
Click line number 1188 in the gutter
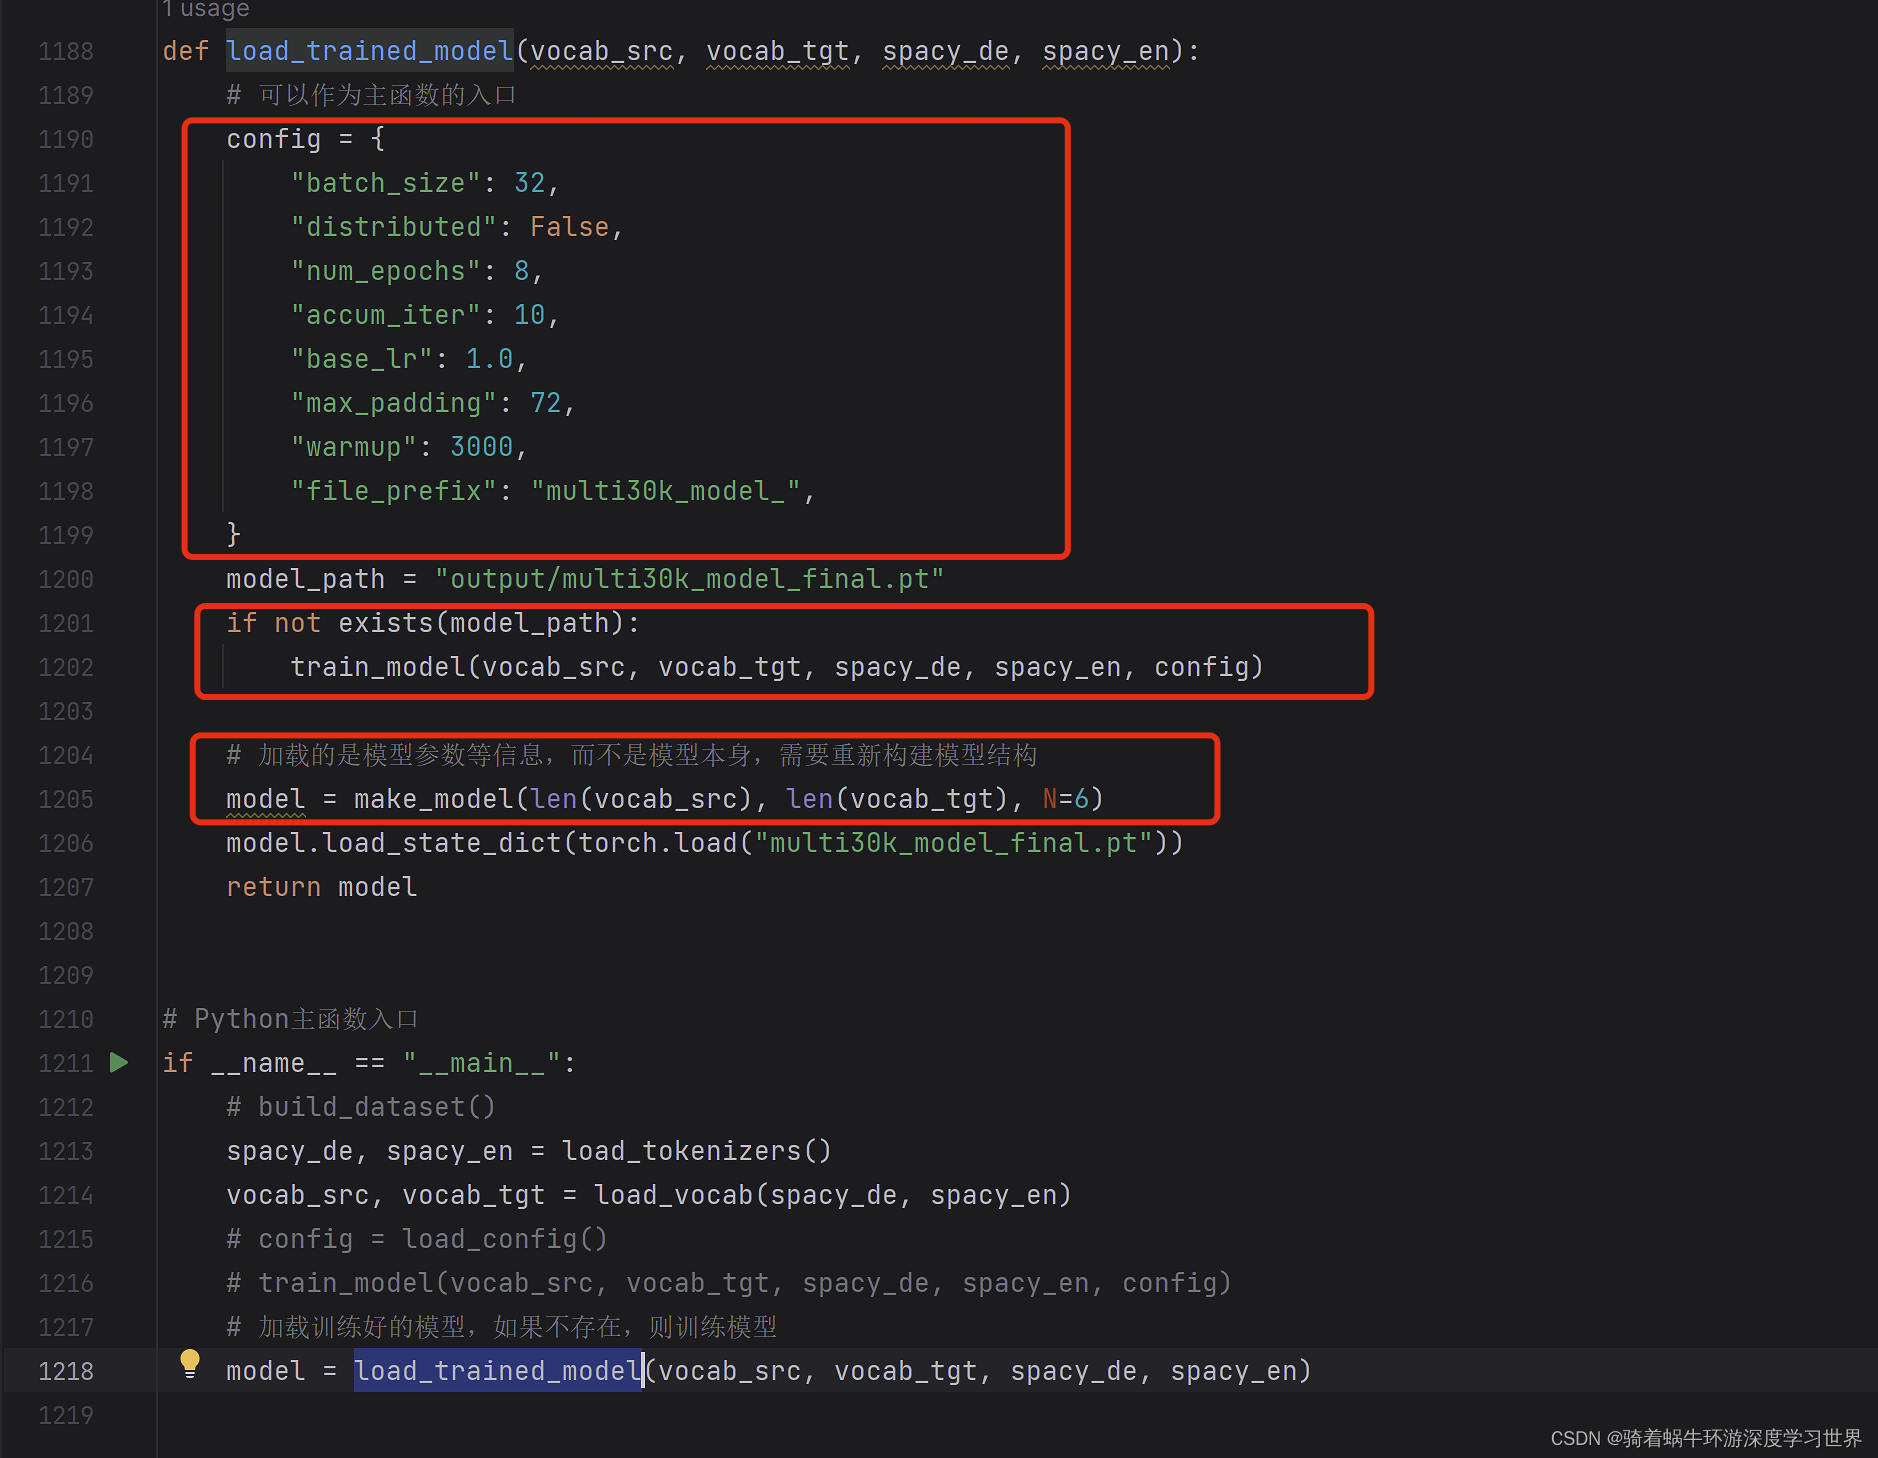66,51
